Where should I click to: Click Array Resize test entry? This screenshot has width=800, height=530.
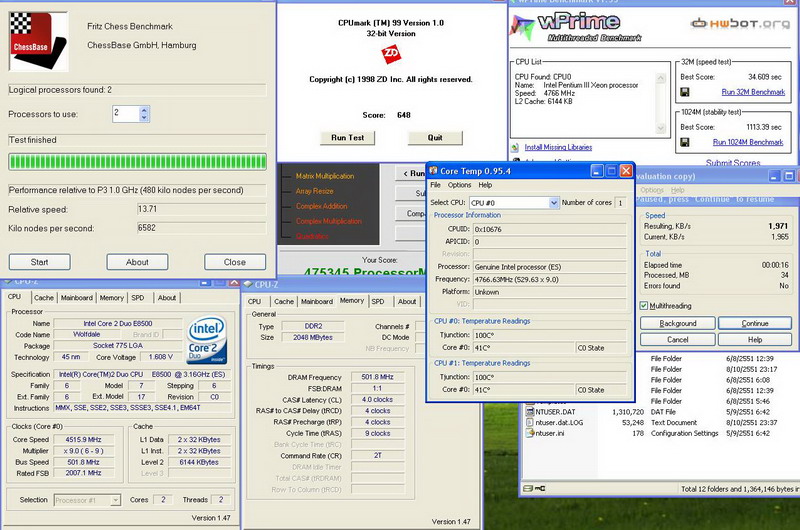pyautogui.click(x=314, y=191)
